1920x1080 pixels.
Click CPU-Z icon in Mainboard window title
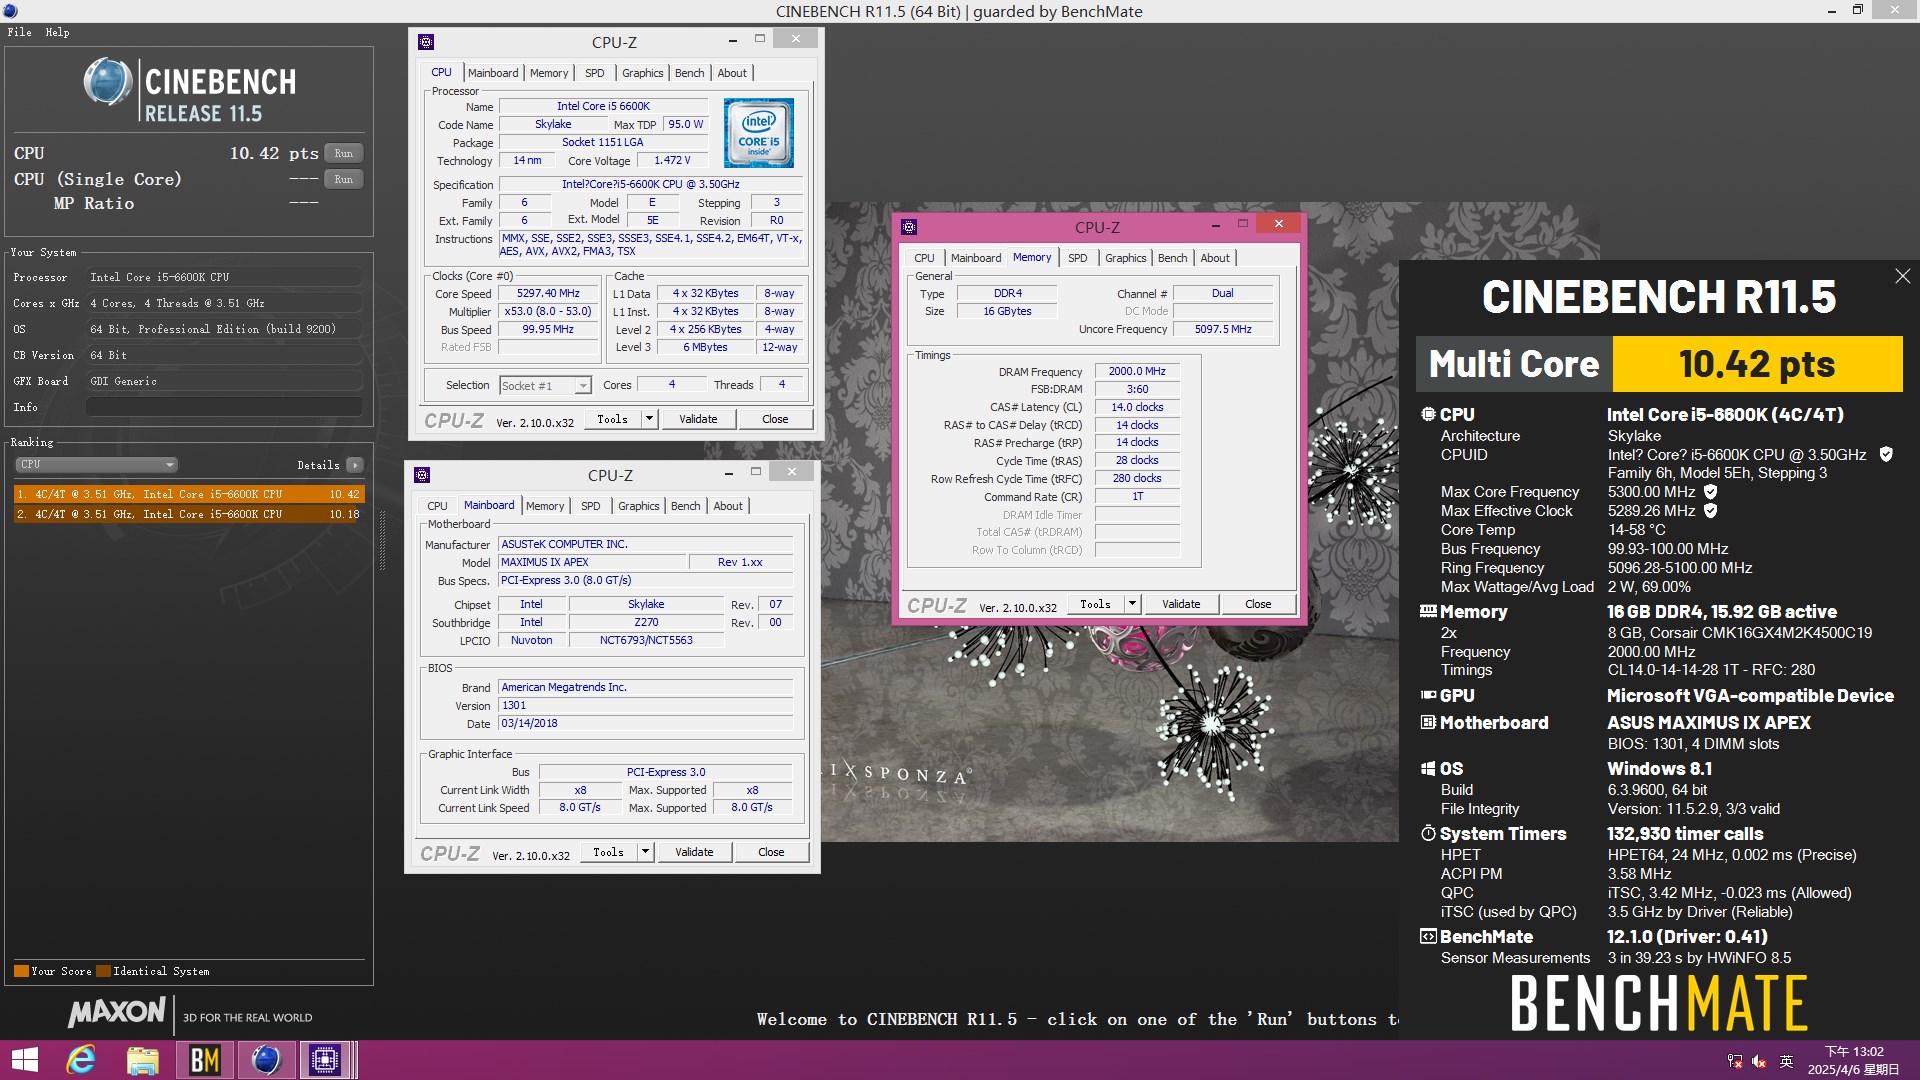tap(422, 475)
